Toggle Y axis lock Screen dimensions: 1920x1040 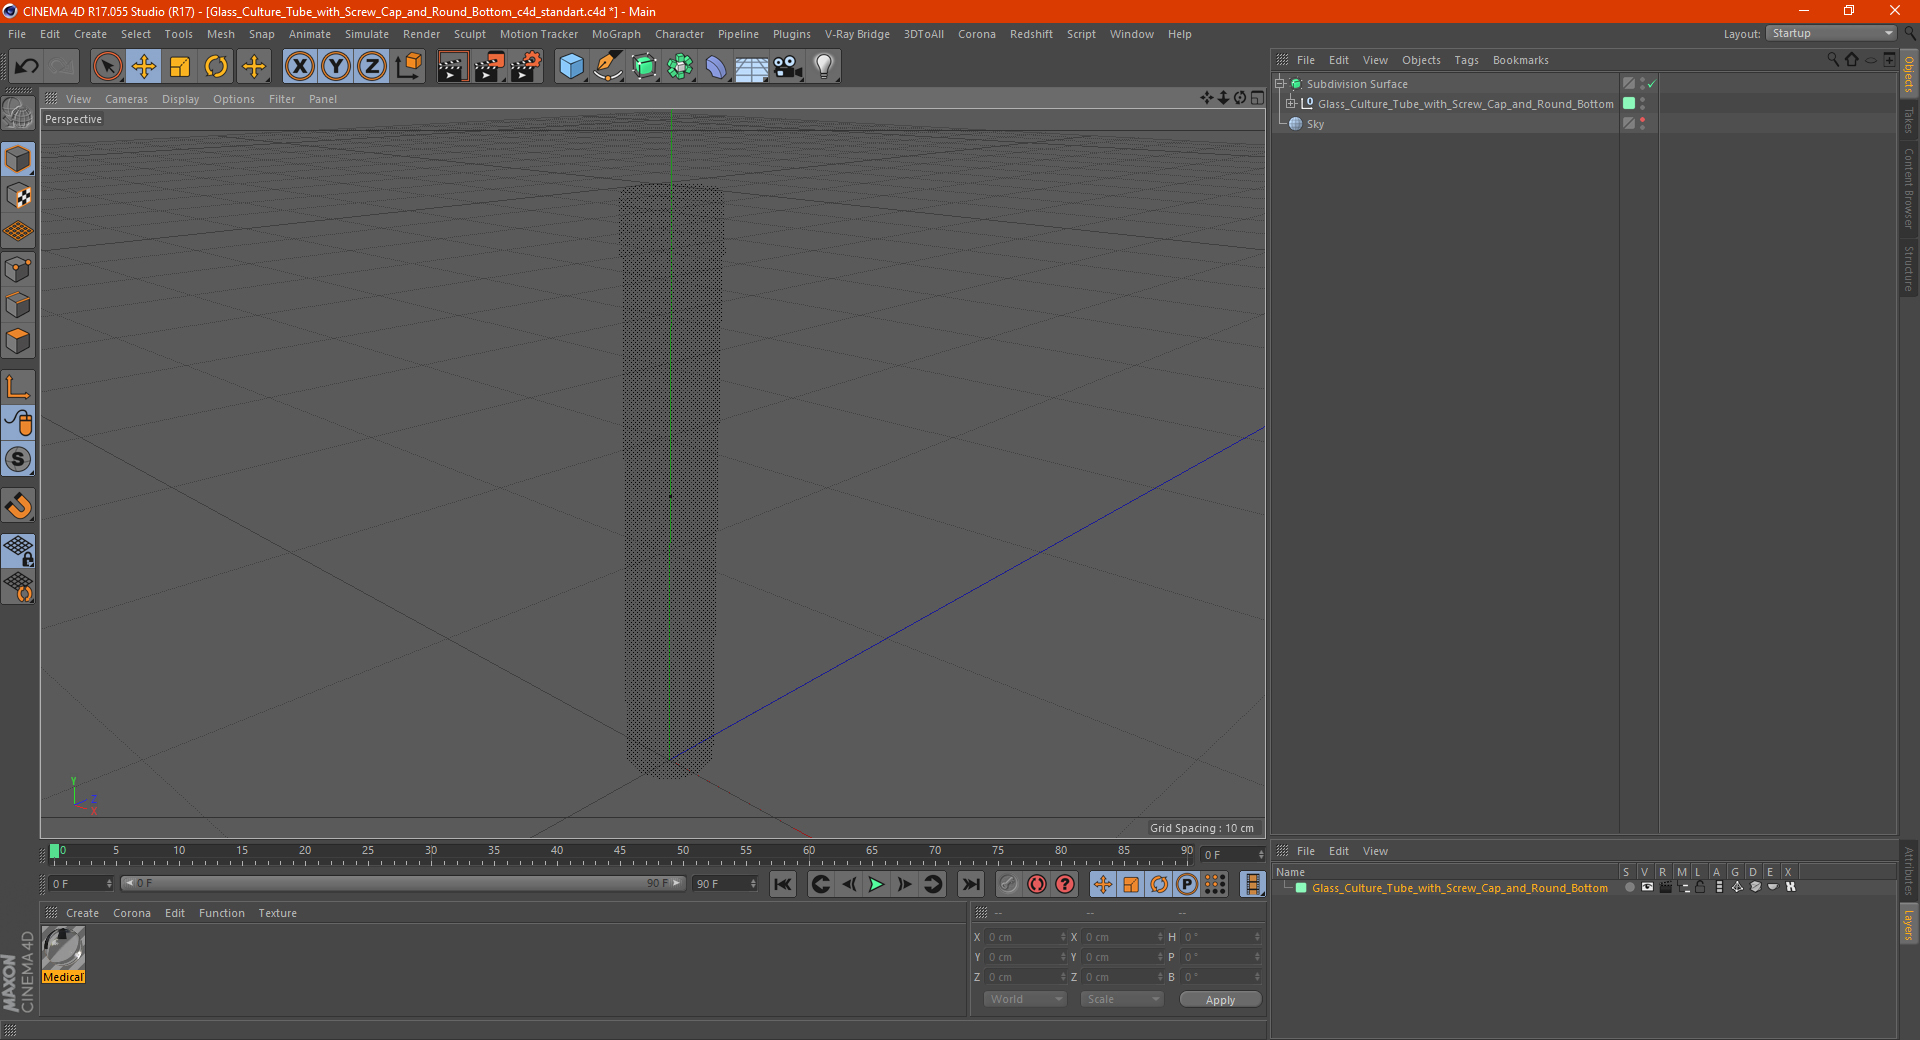(x=336, y=67)
